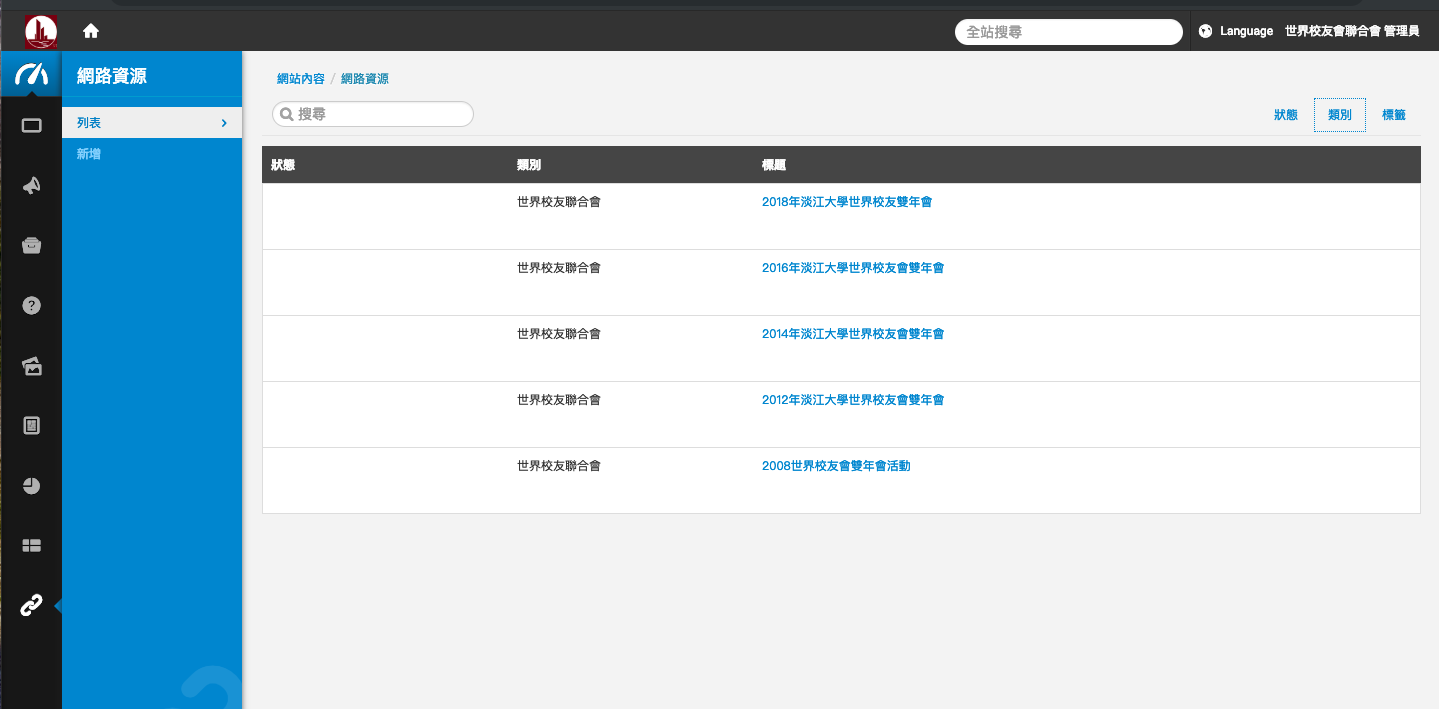Open the 世界校友會聯合會 管理員 user menu
1439x709 pixels.
(1352, 31)
